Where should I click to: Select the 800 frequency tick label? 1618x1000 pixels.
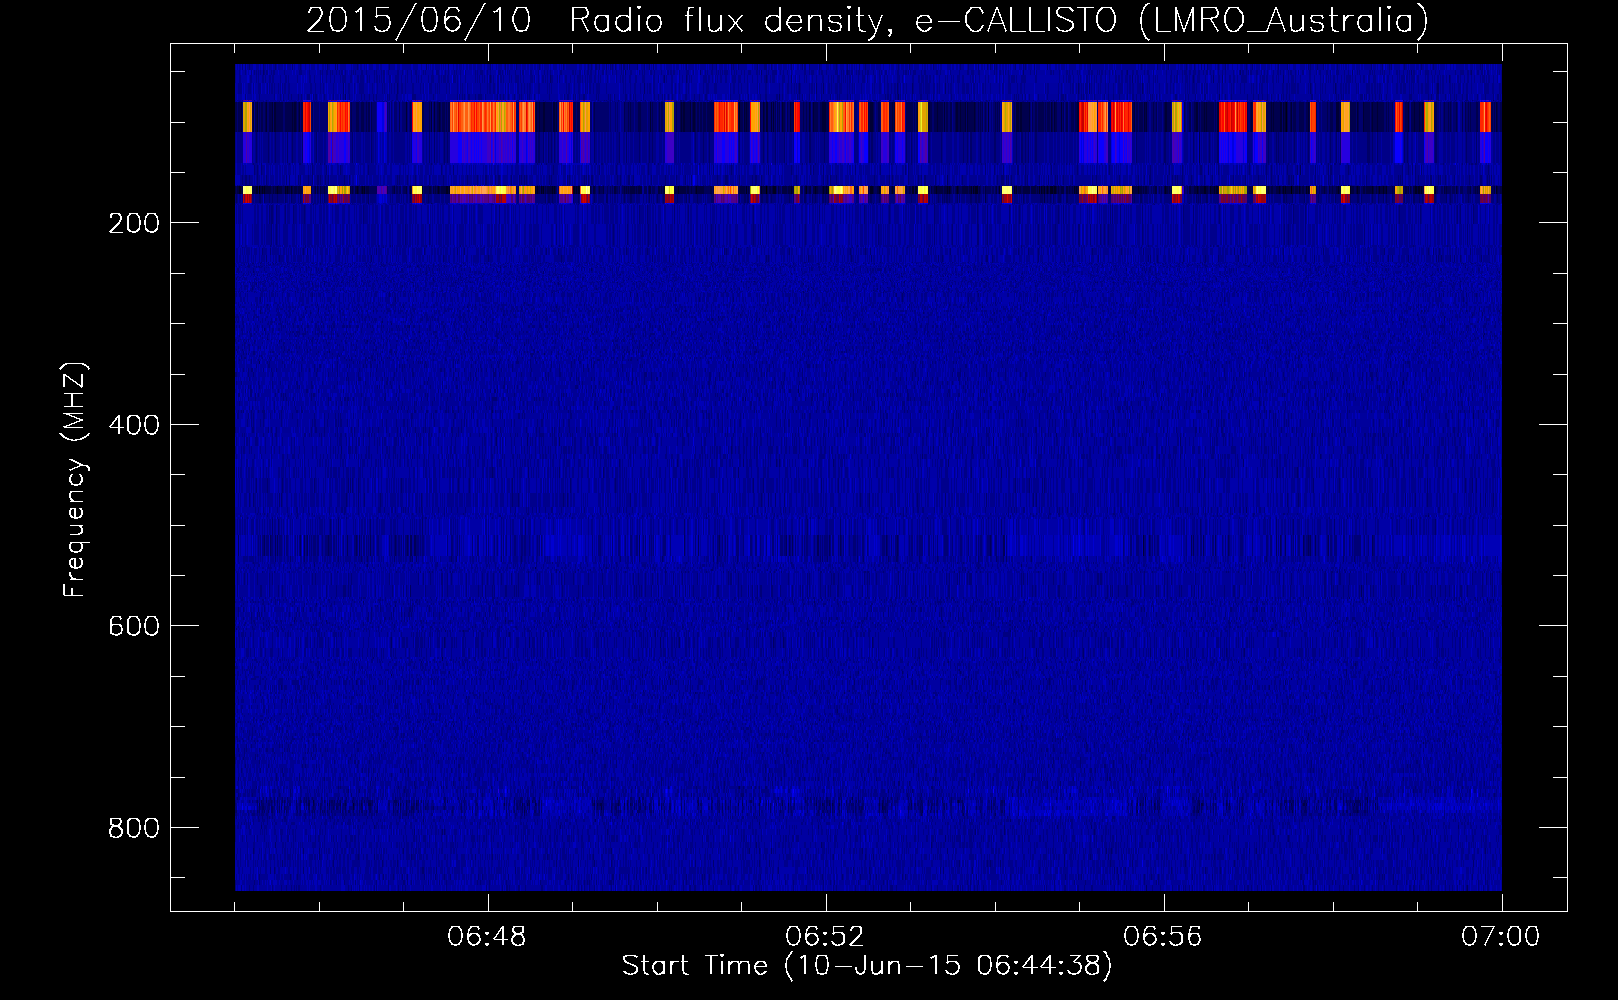pos(134,828)
